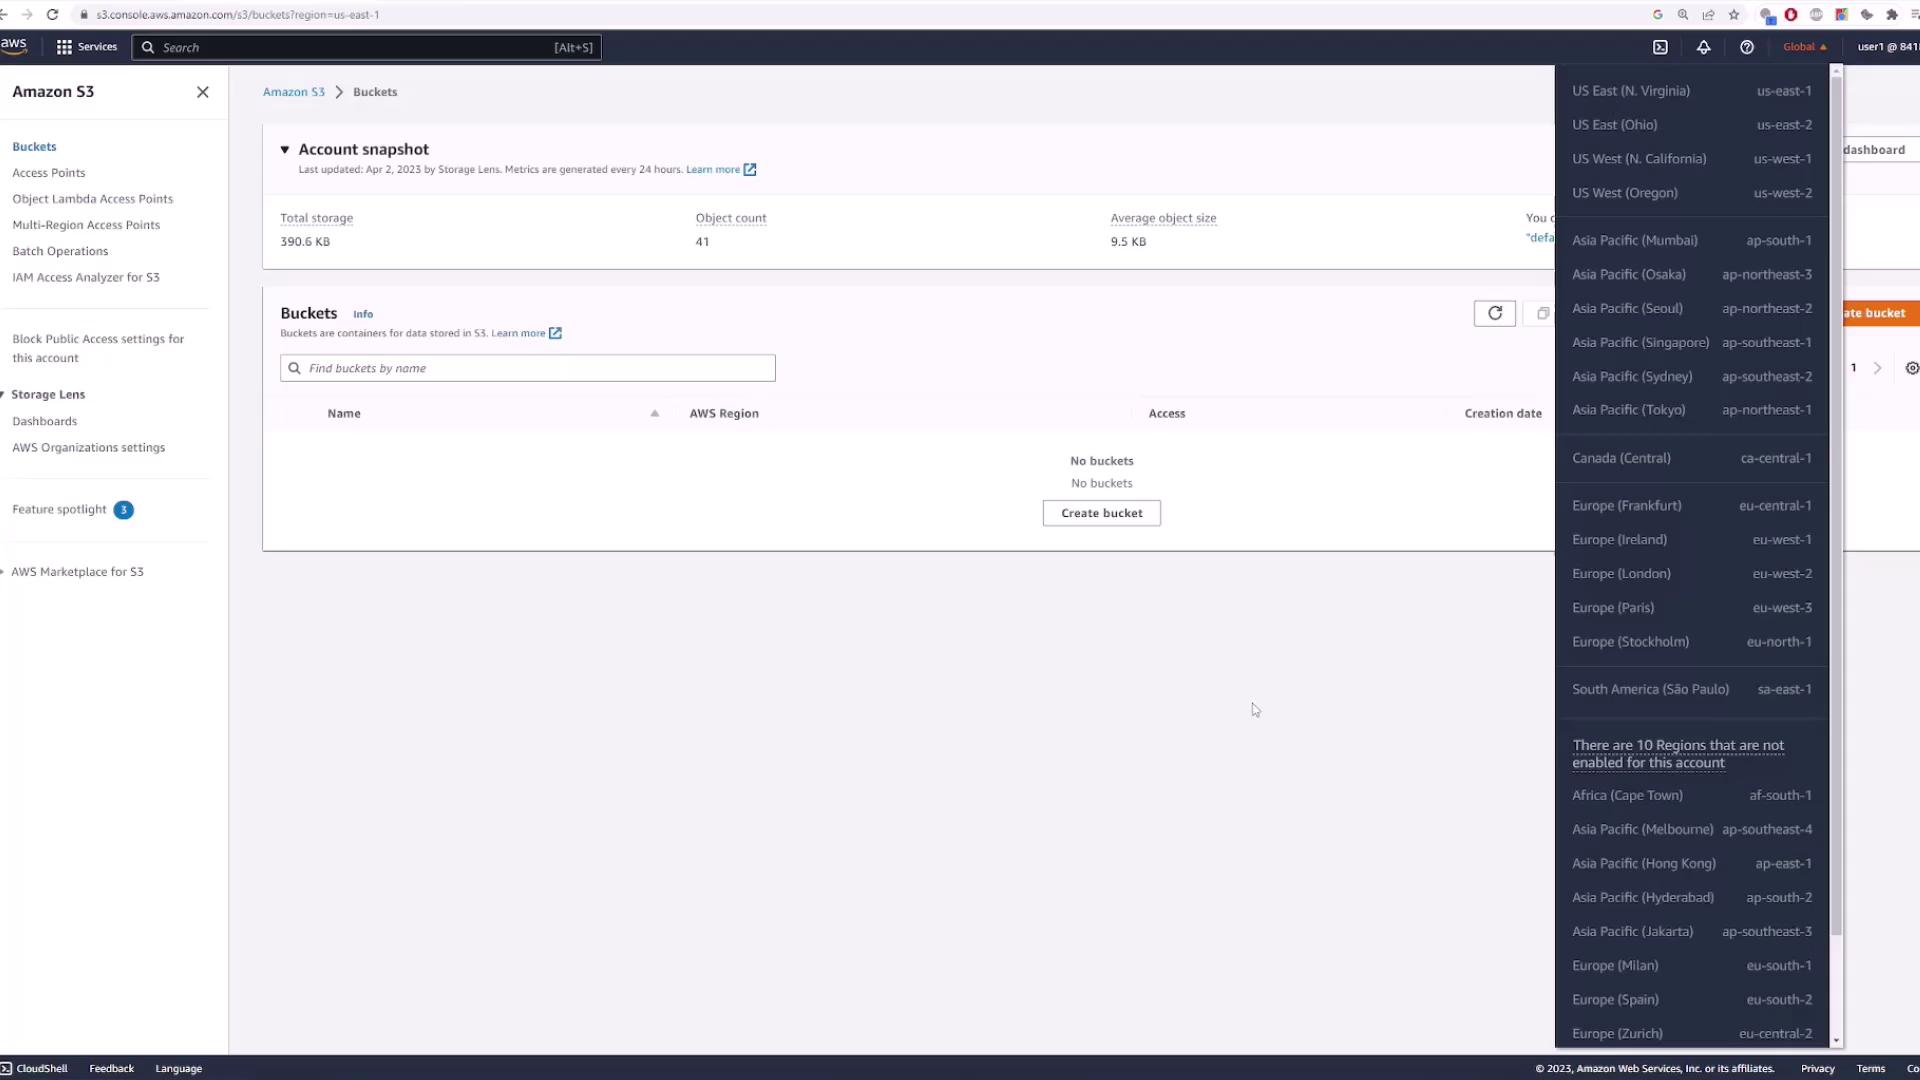Collapse the Global region dropdown
Image resolution: width=1920 pixels, height=1080 pixels.
click(1804, 47)
